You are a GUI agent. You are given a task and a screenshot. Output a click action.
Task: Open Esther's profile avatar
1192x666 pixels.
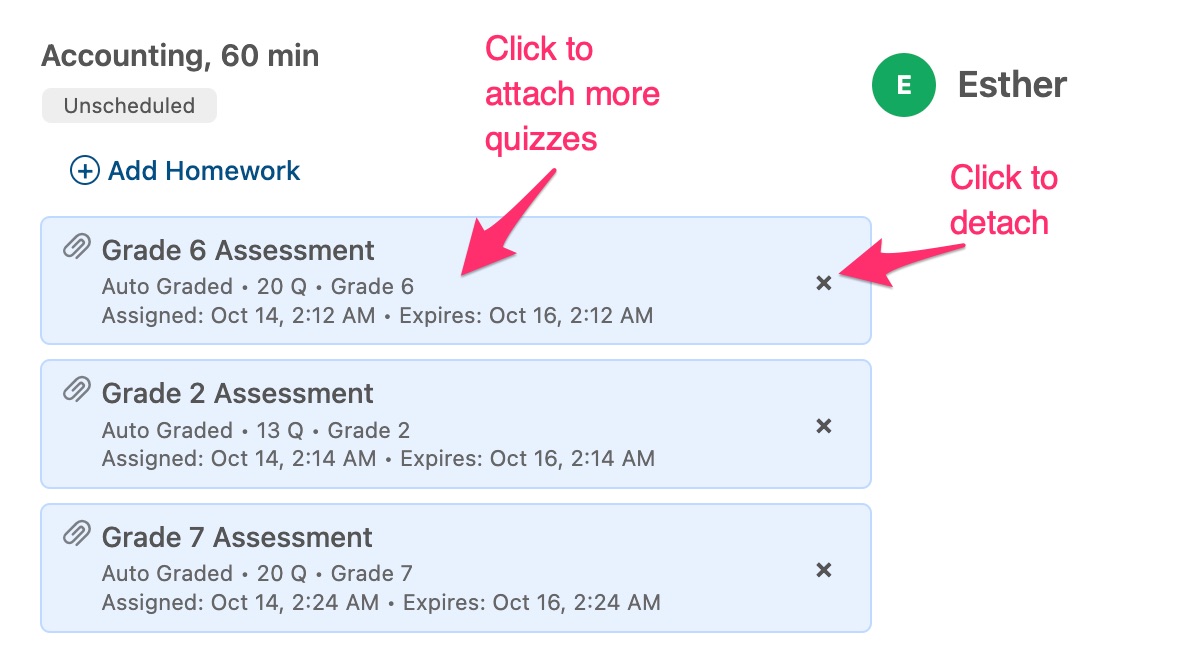903,84
